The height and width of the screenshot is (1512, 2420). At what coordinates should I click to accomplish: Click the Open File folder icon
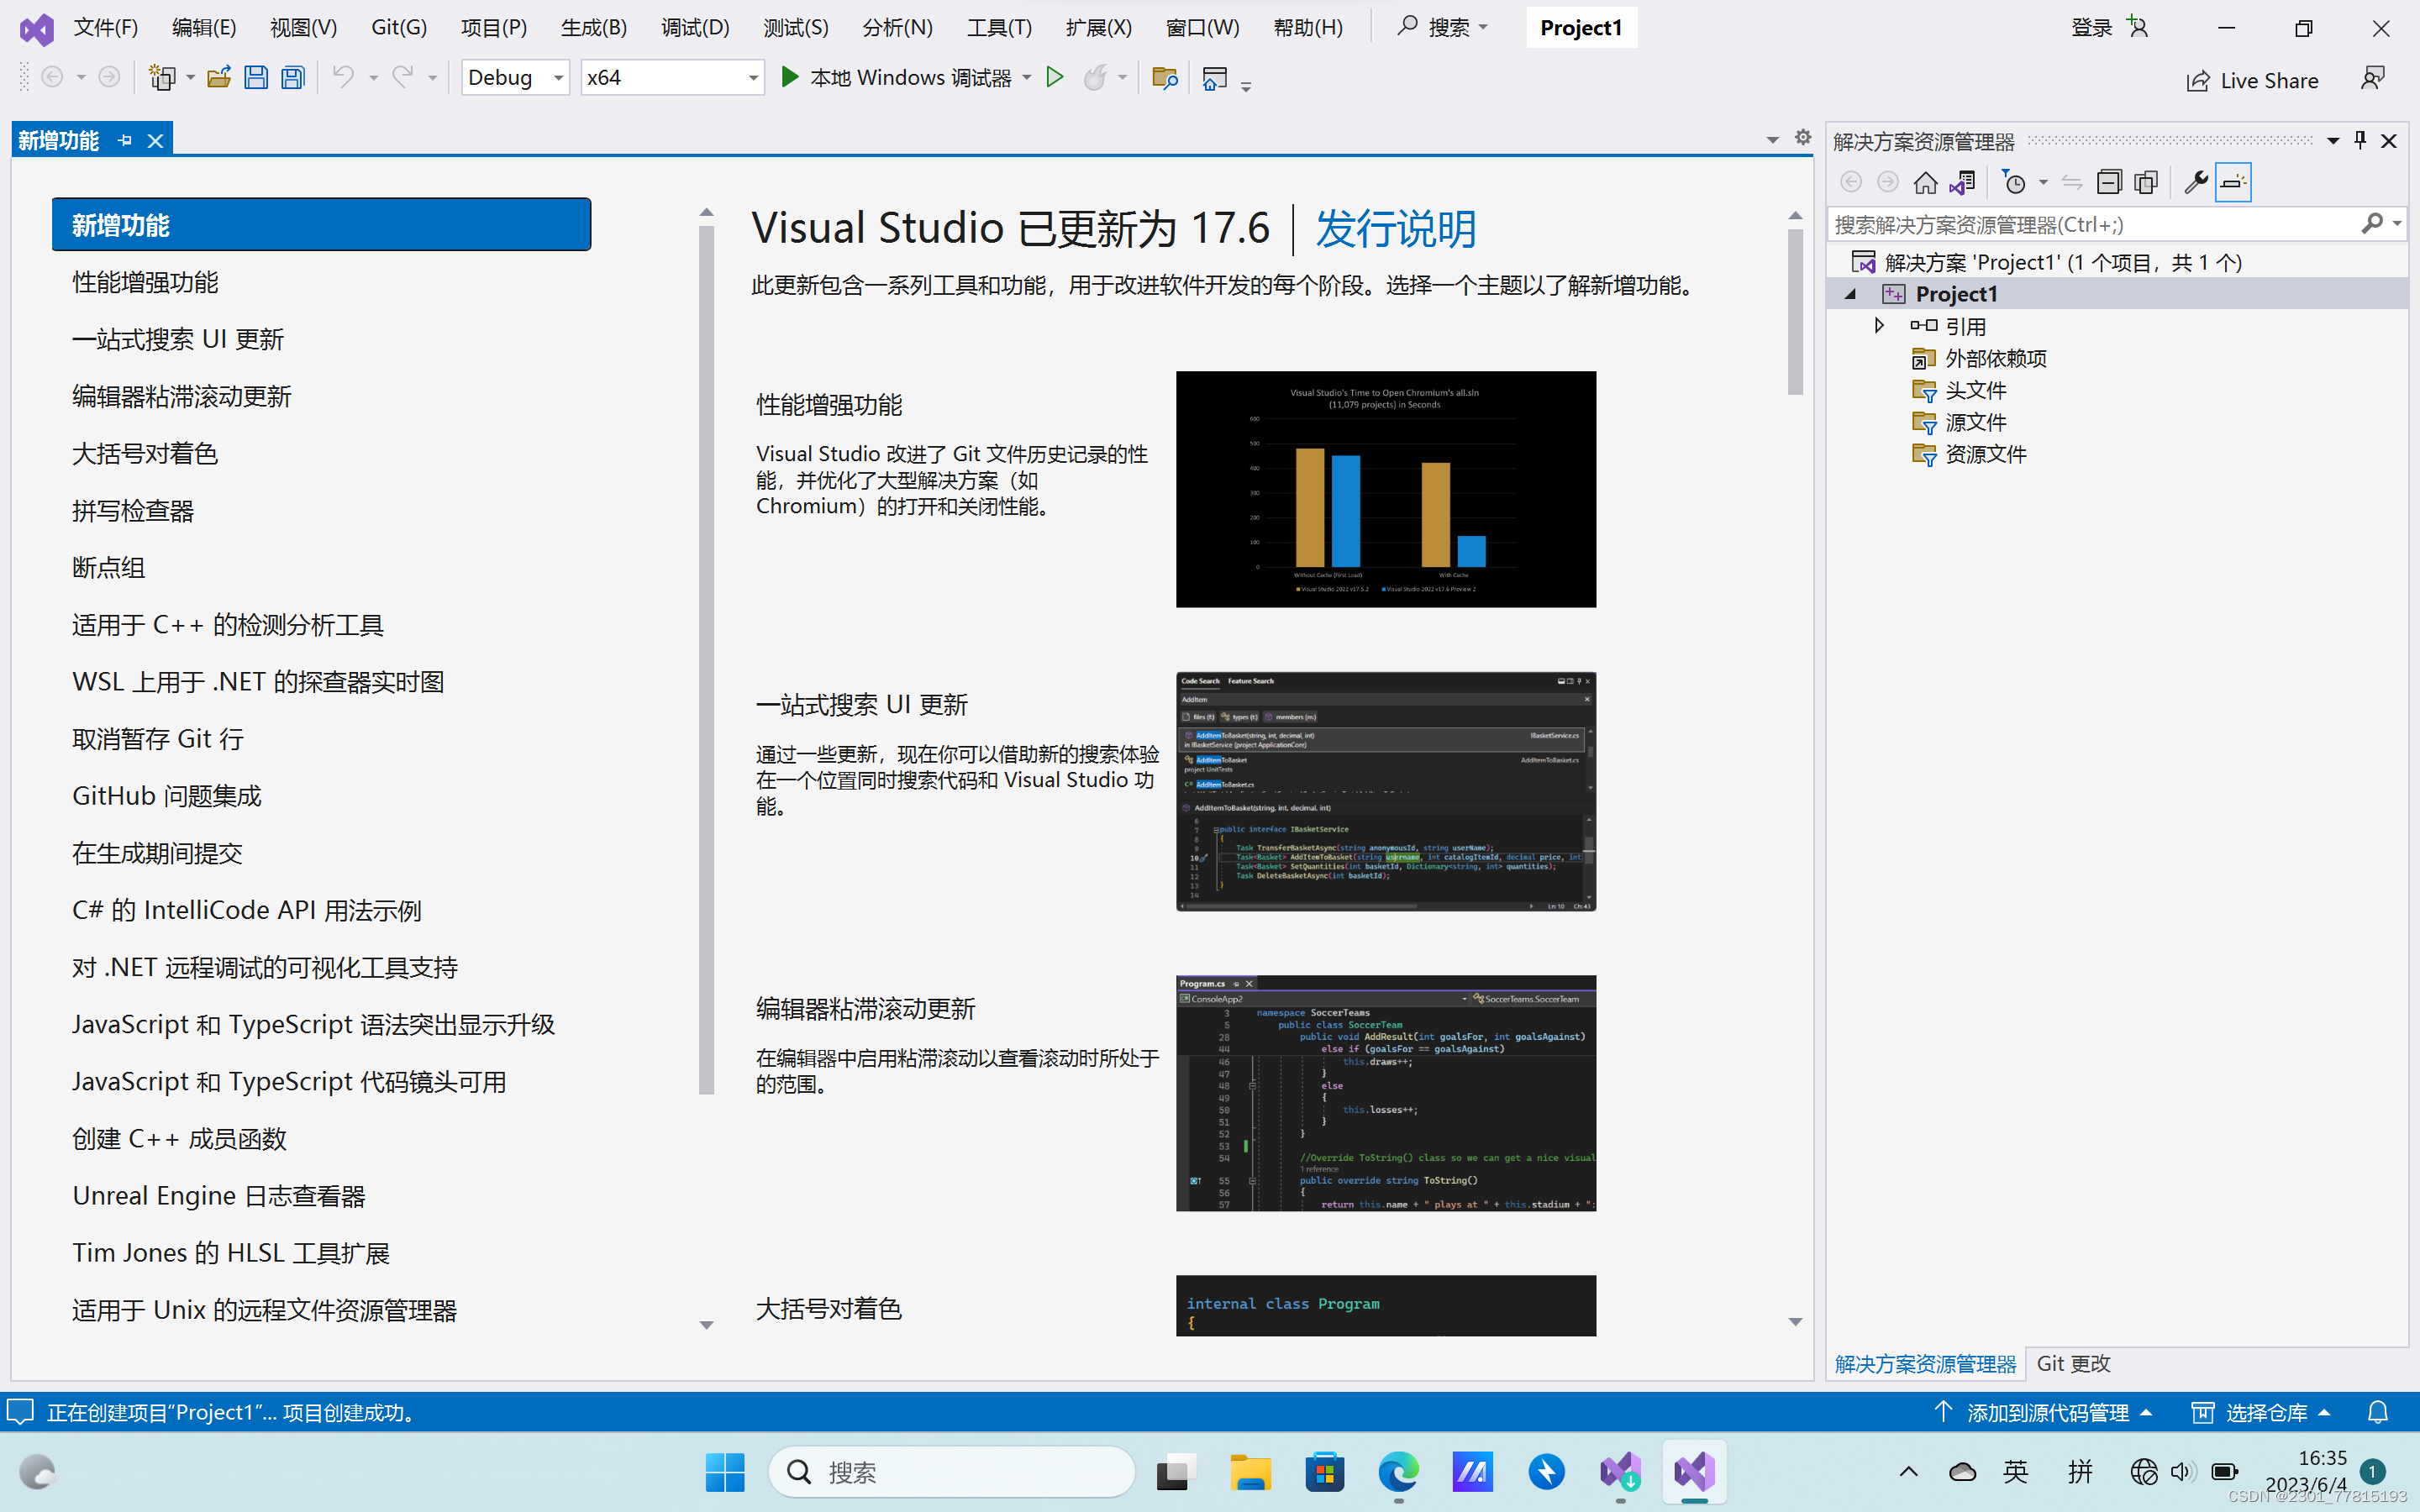coord(219,77)
